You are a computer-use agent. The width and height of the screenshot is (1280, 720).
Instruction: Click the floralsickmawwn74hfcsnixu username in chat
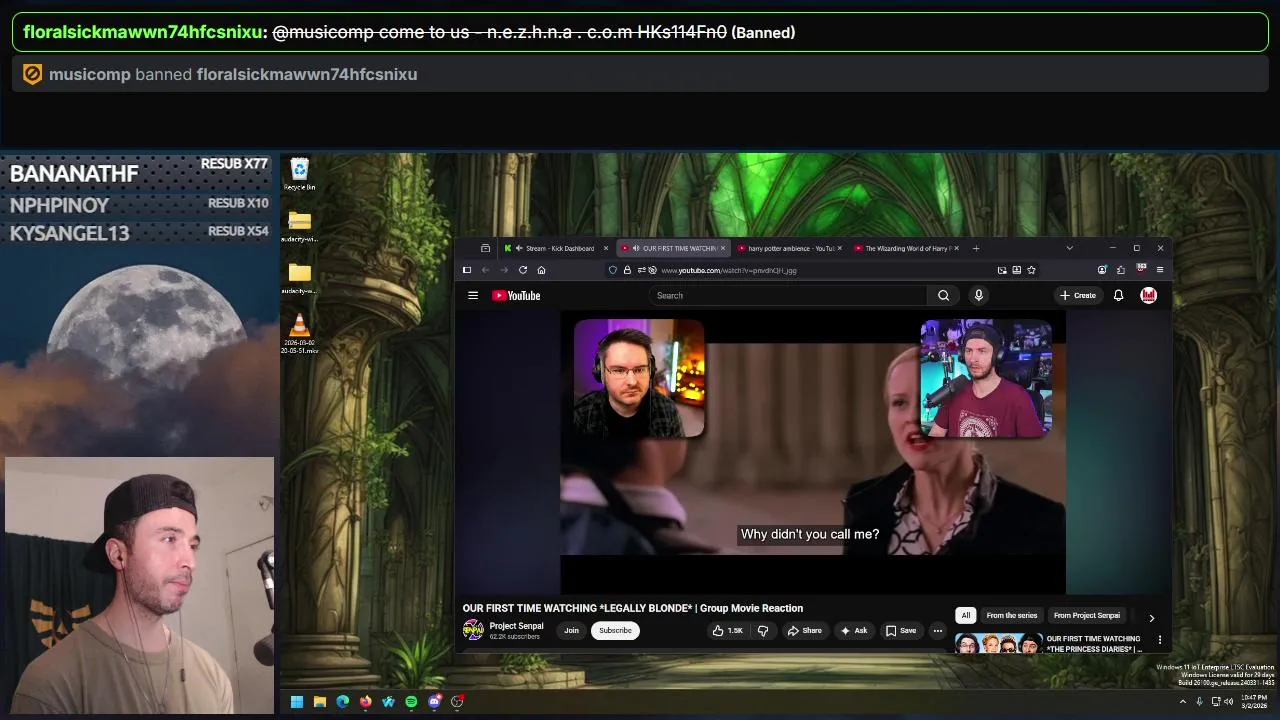142,32
